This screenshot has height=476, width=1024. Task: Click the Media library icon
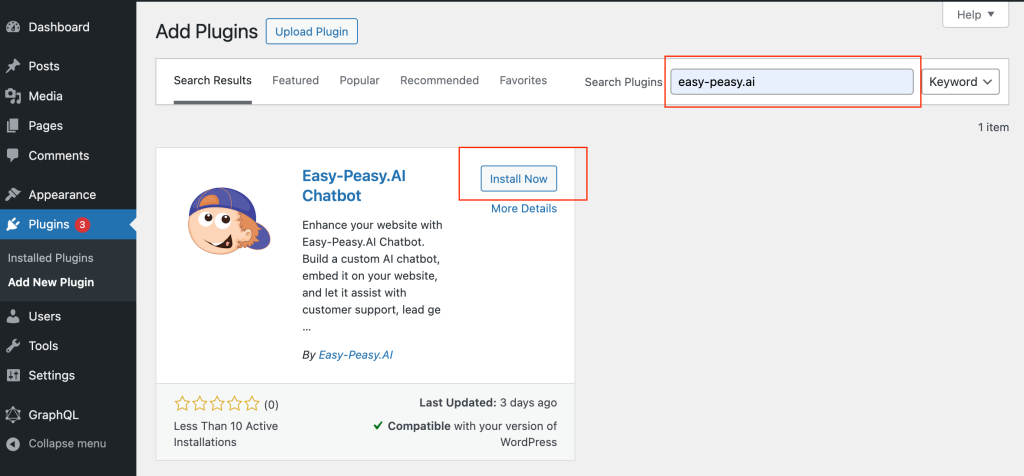13,96
